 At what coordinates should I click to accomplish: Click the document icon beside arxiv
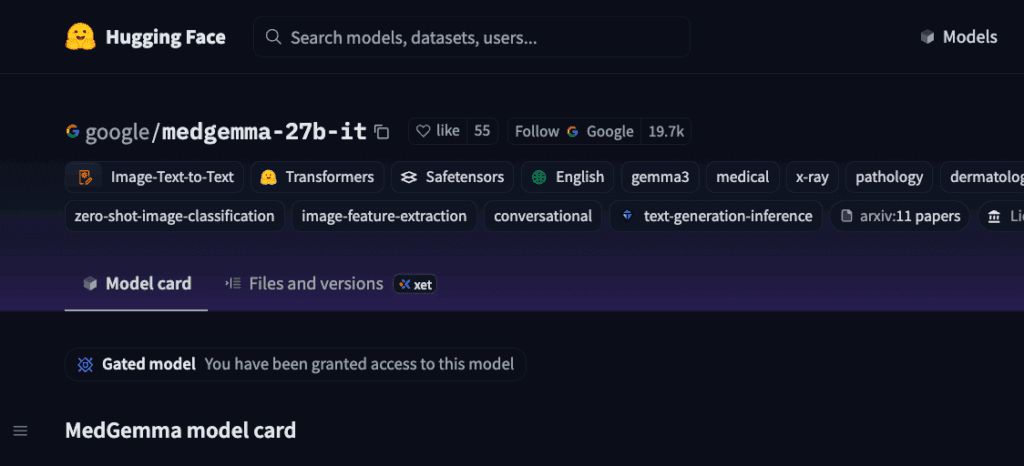[x=847, y=216]
